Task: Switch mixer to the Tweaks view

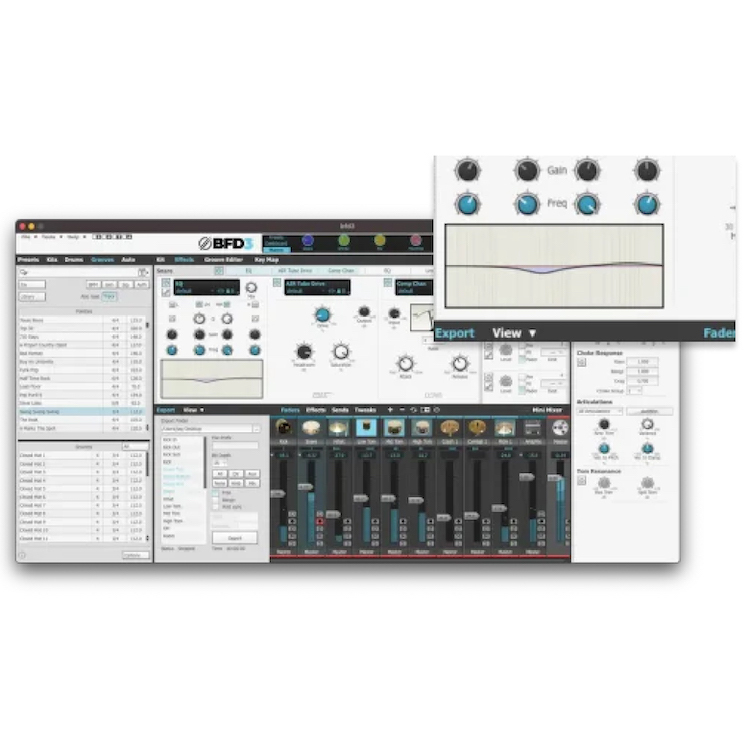Action: click(x=365, y=410)
